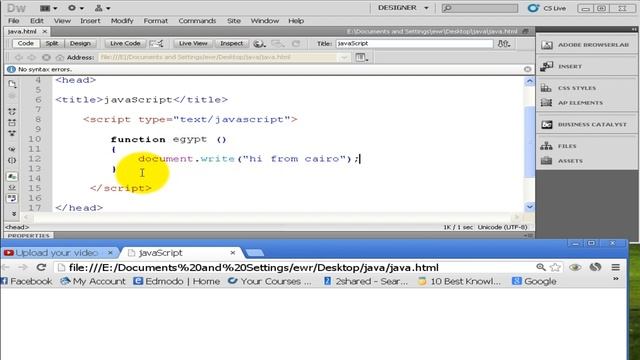Toggle Highlight invalid code icon
This screenshot has width=640, height=360.
(12, 187)
